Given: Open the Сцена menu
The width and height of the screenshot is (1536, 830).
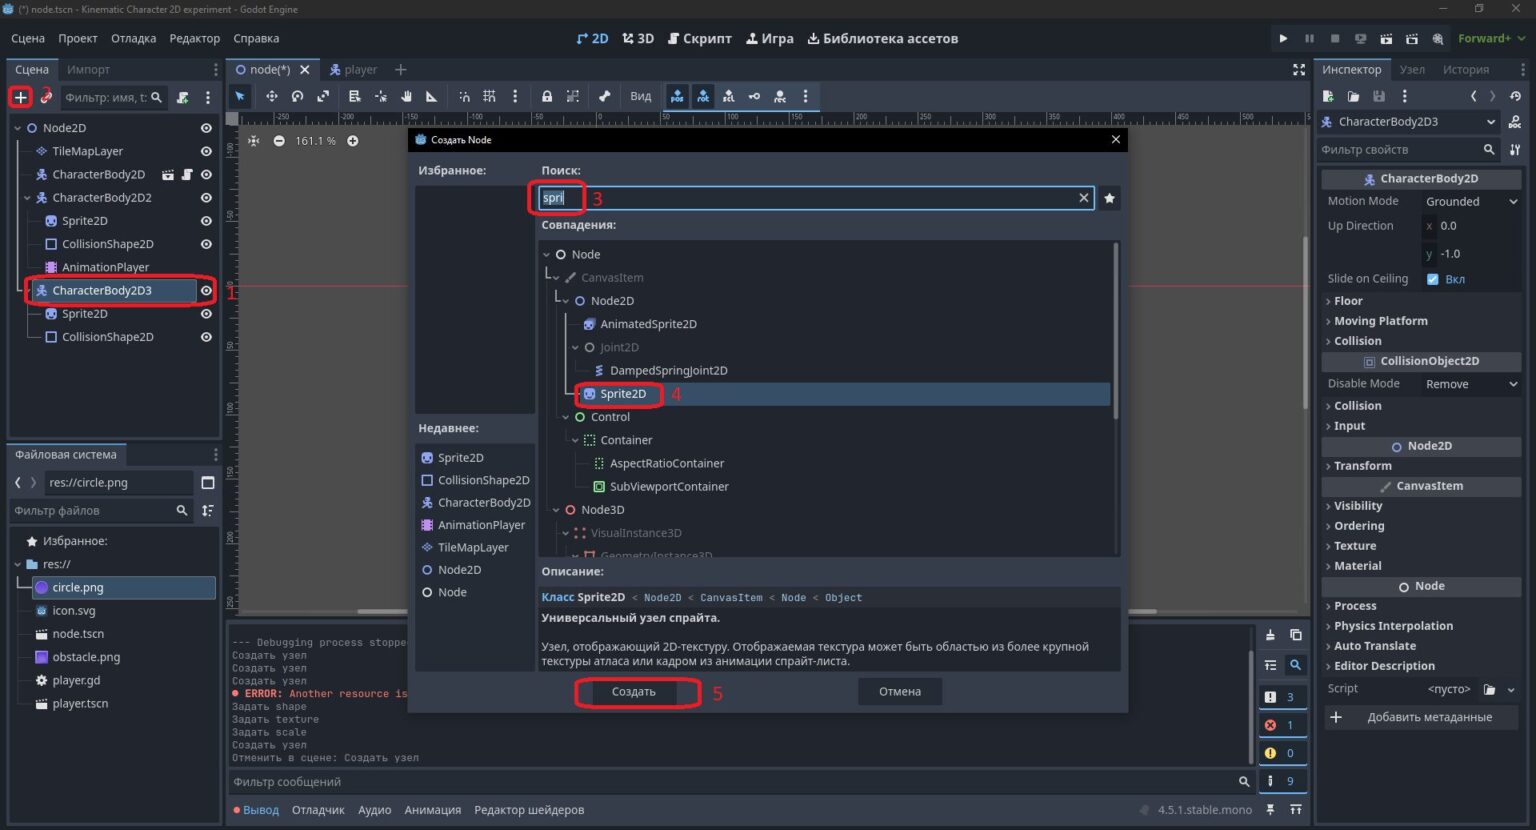Looking at the screenshot, I should click(28, 39).
